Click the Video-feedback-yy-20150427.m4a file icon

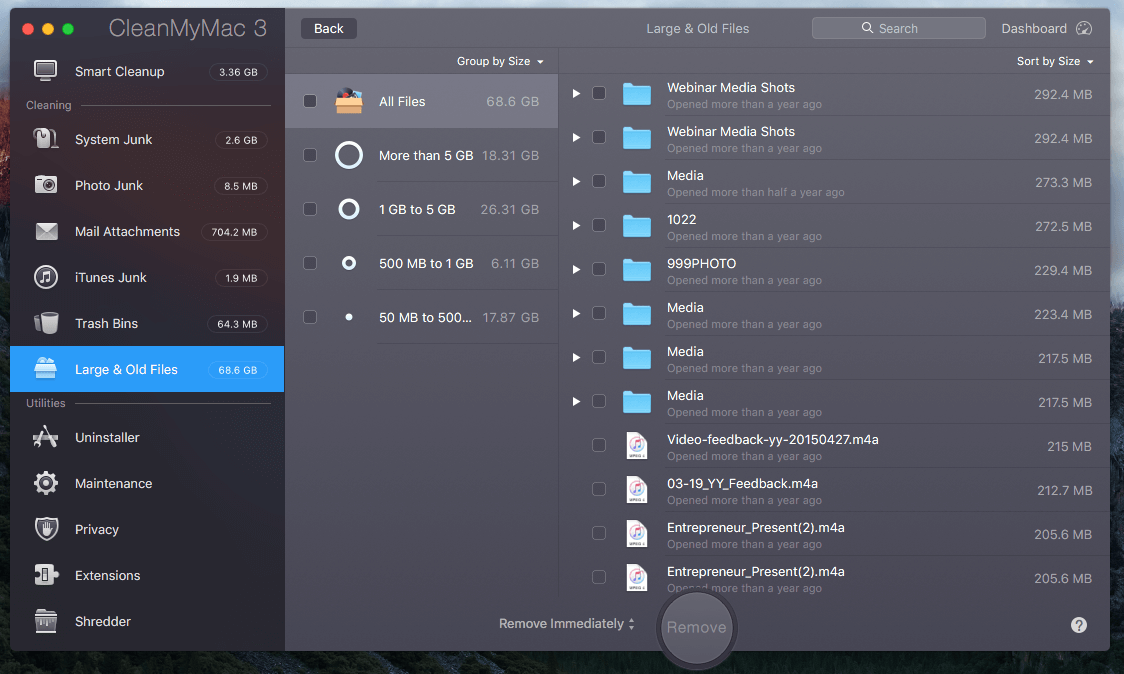(x=637, y=446)
